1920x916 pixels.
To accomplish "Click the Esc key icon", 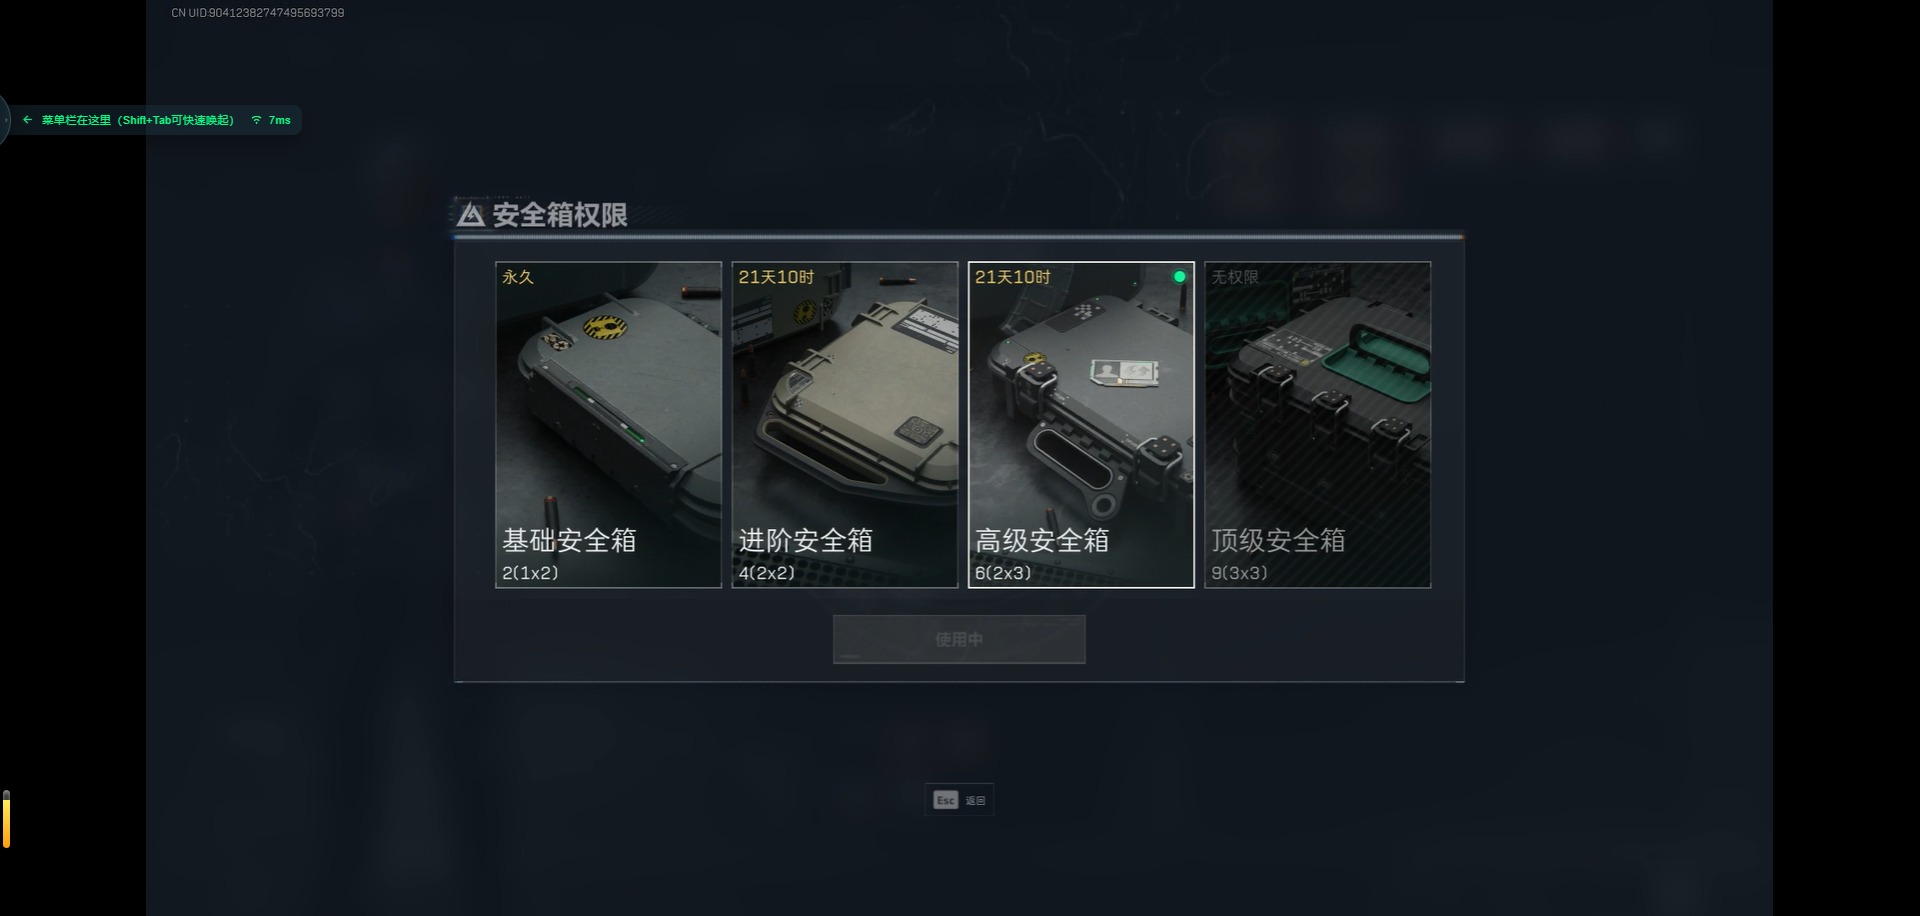I will [945, 800].
